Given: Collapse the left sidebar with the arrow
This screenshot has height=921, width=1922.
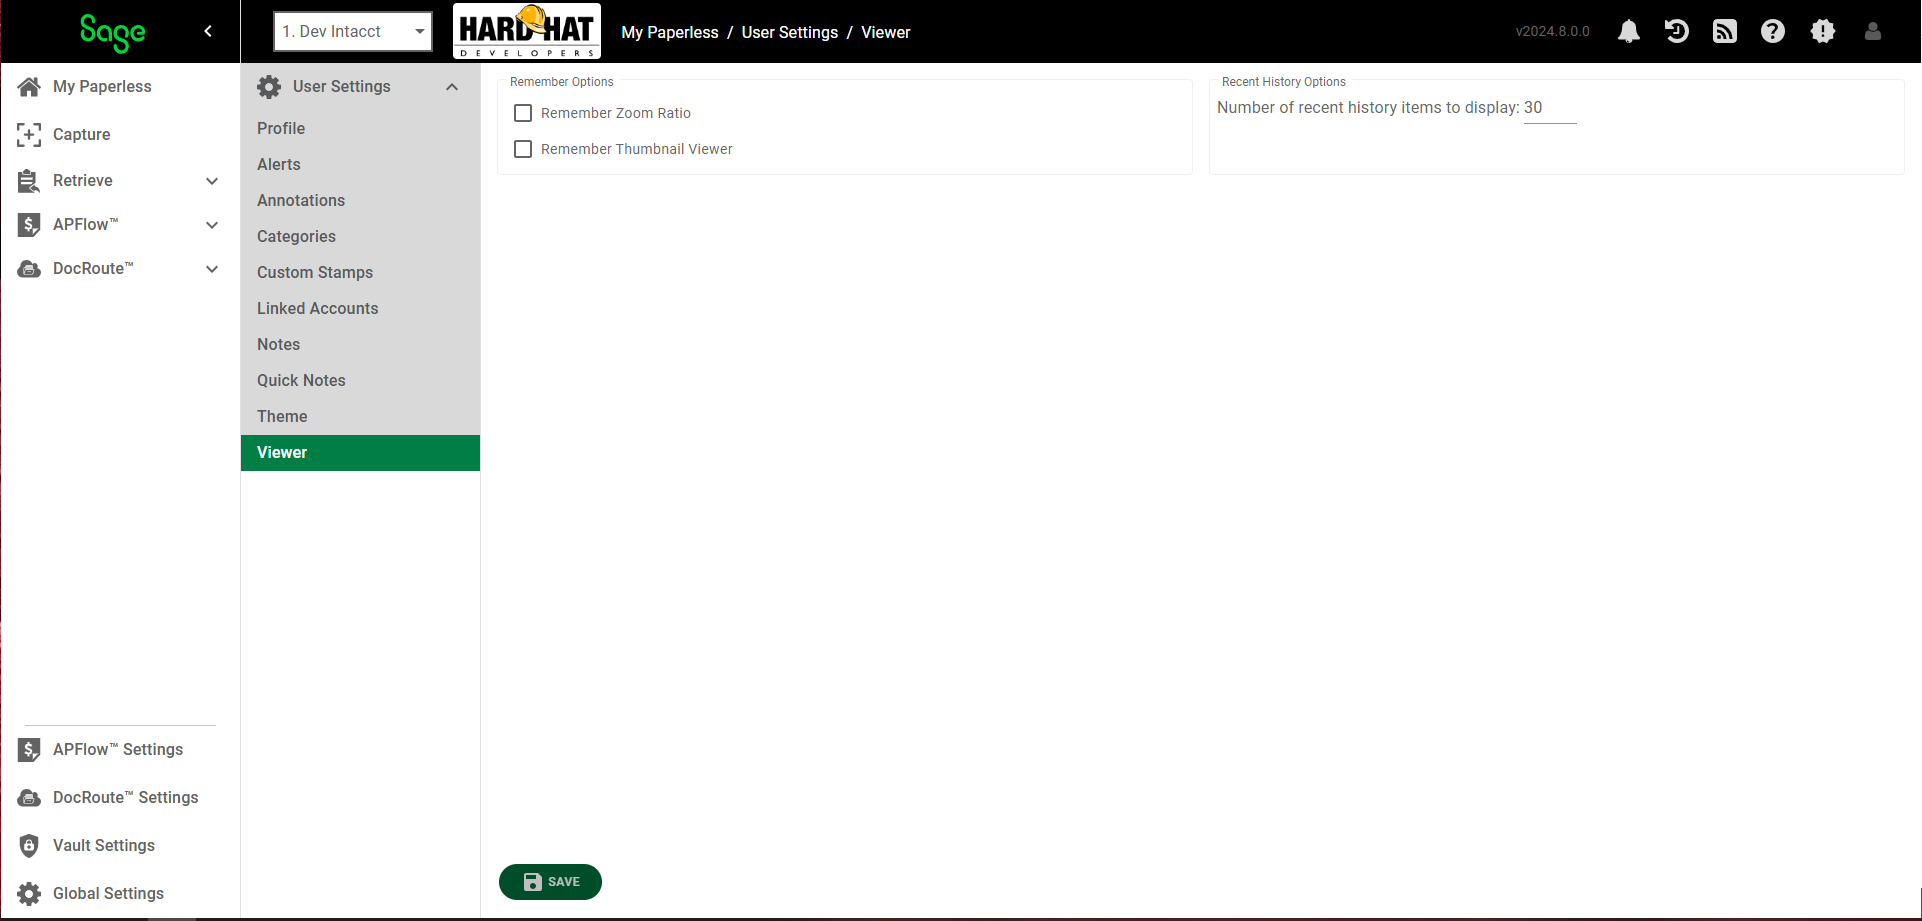Looking at the screenshot, I should pos(208,31).
